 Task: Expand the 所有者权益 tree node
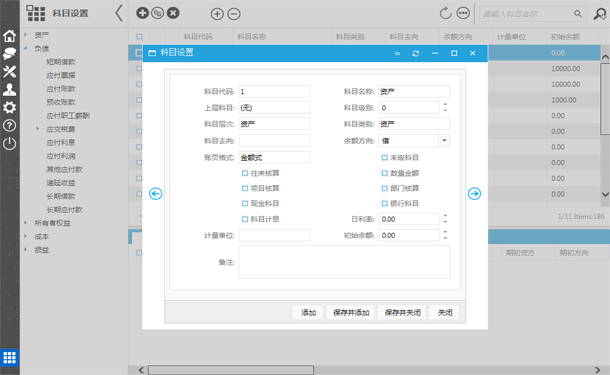pyautogui.click(x=26, y=223)
